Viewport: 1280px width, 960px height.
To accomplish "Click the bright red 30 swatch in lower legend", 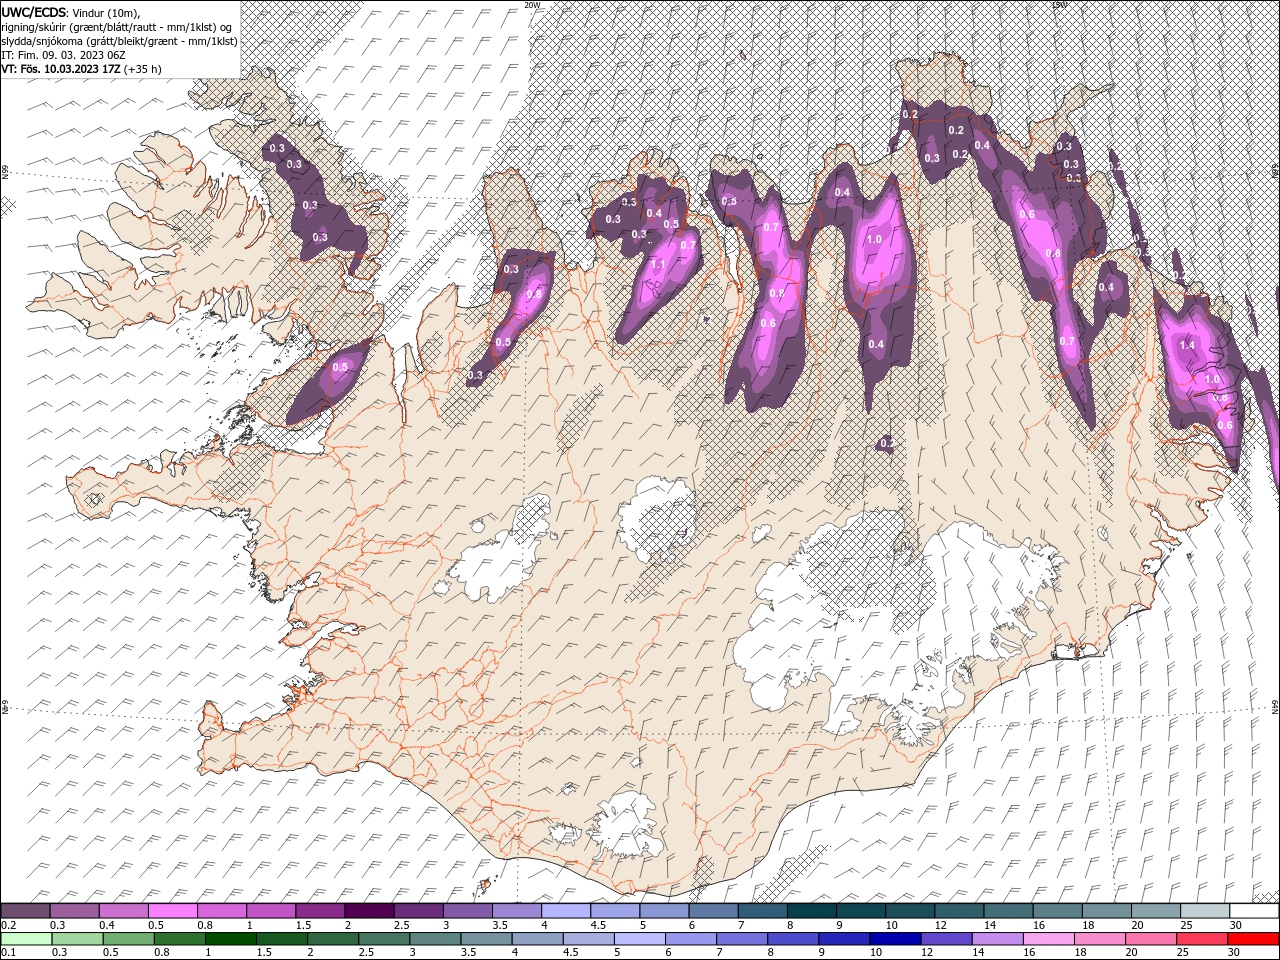I will click(x=1253, y=939).
